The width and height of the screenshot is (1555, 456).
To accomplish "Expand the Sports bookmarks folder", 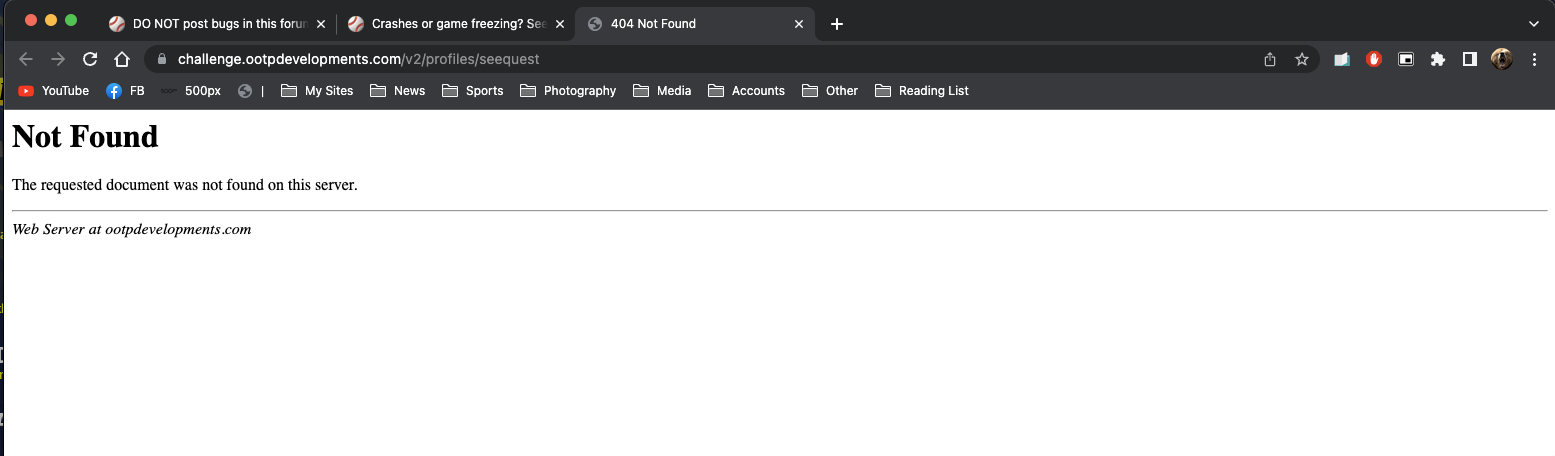I will click(x=472, y=91).
